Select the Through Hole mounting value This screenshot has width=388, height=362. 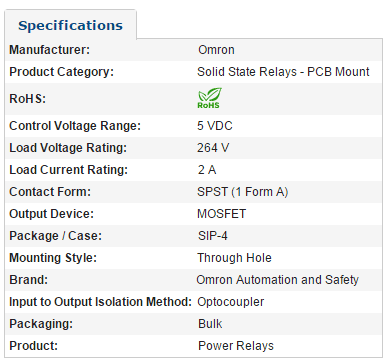click(234, 258)
